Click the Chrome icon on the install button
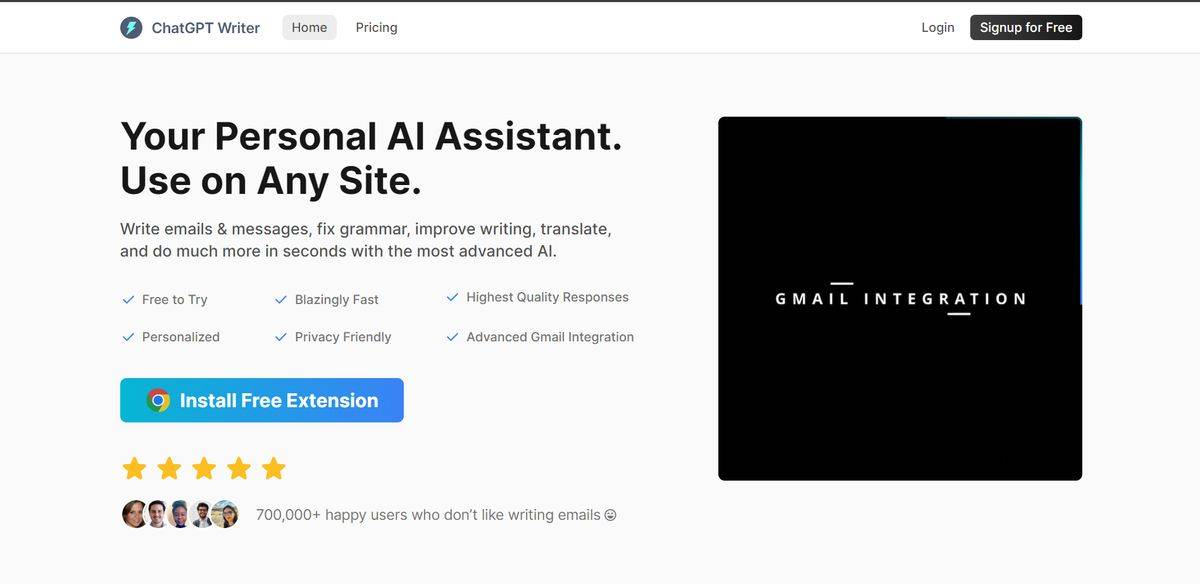 (x=160, y=400)
